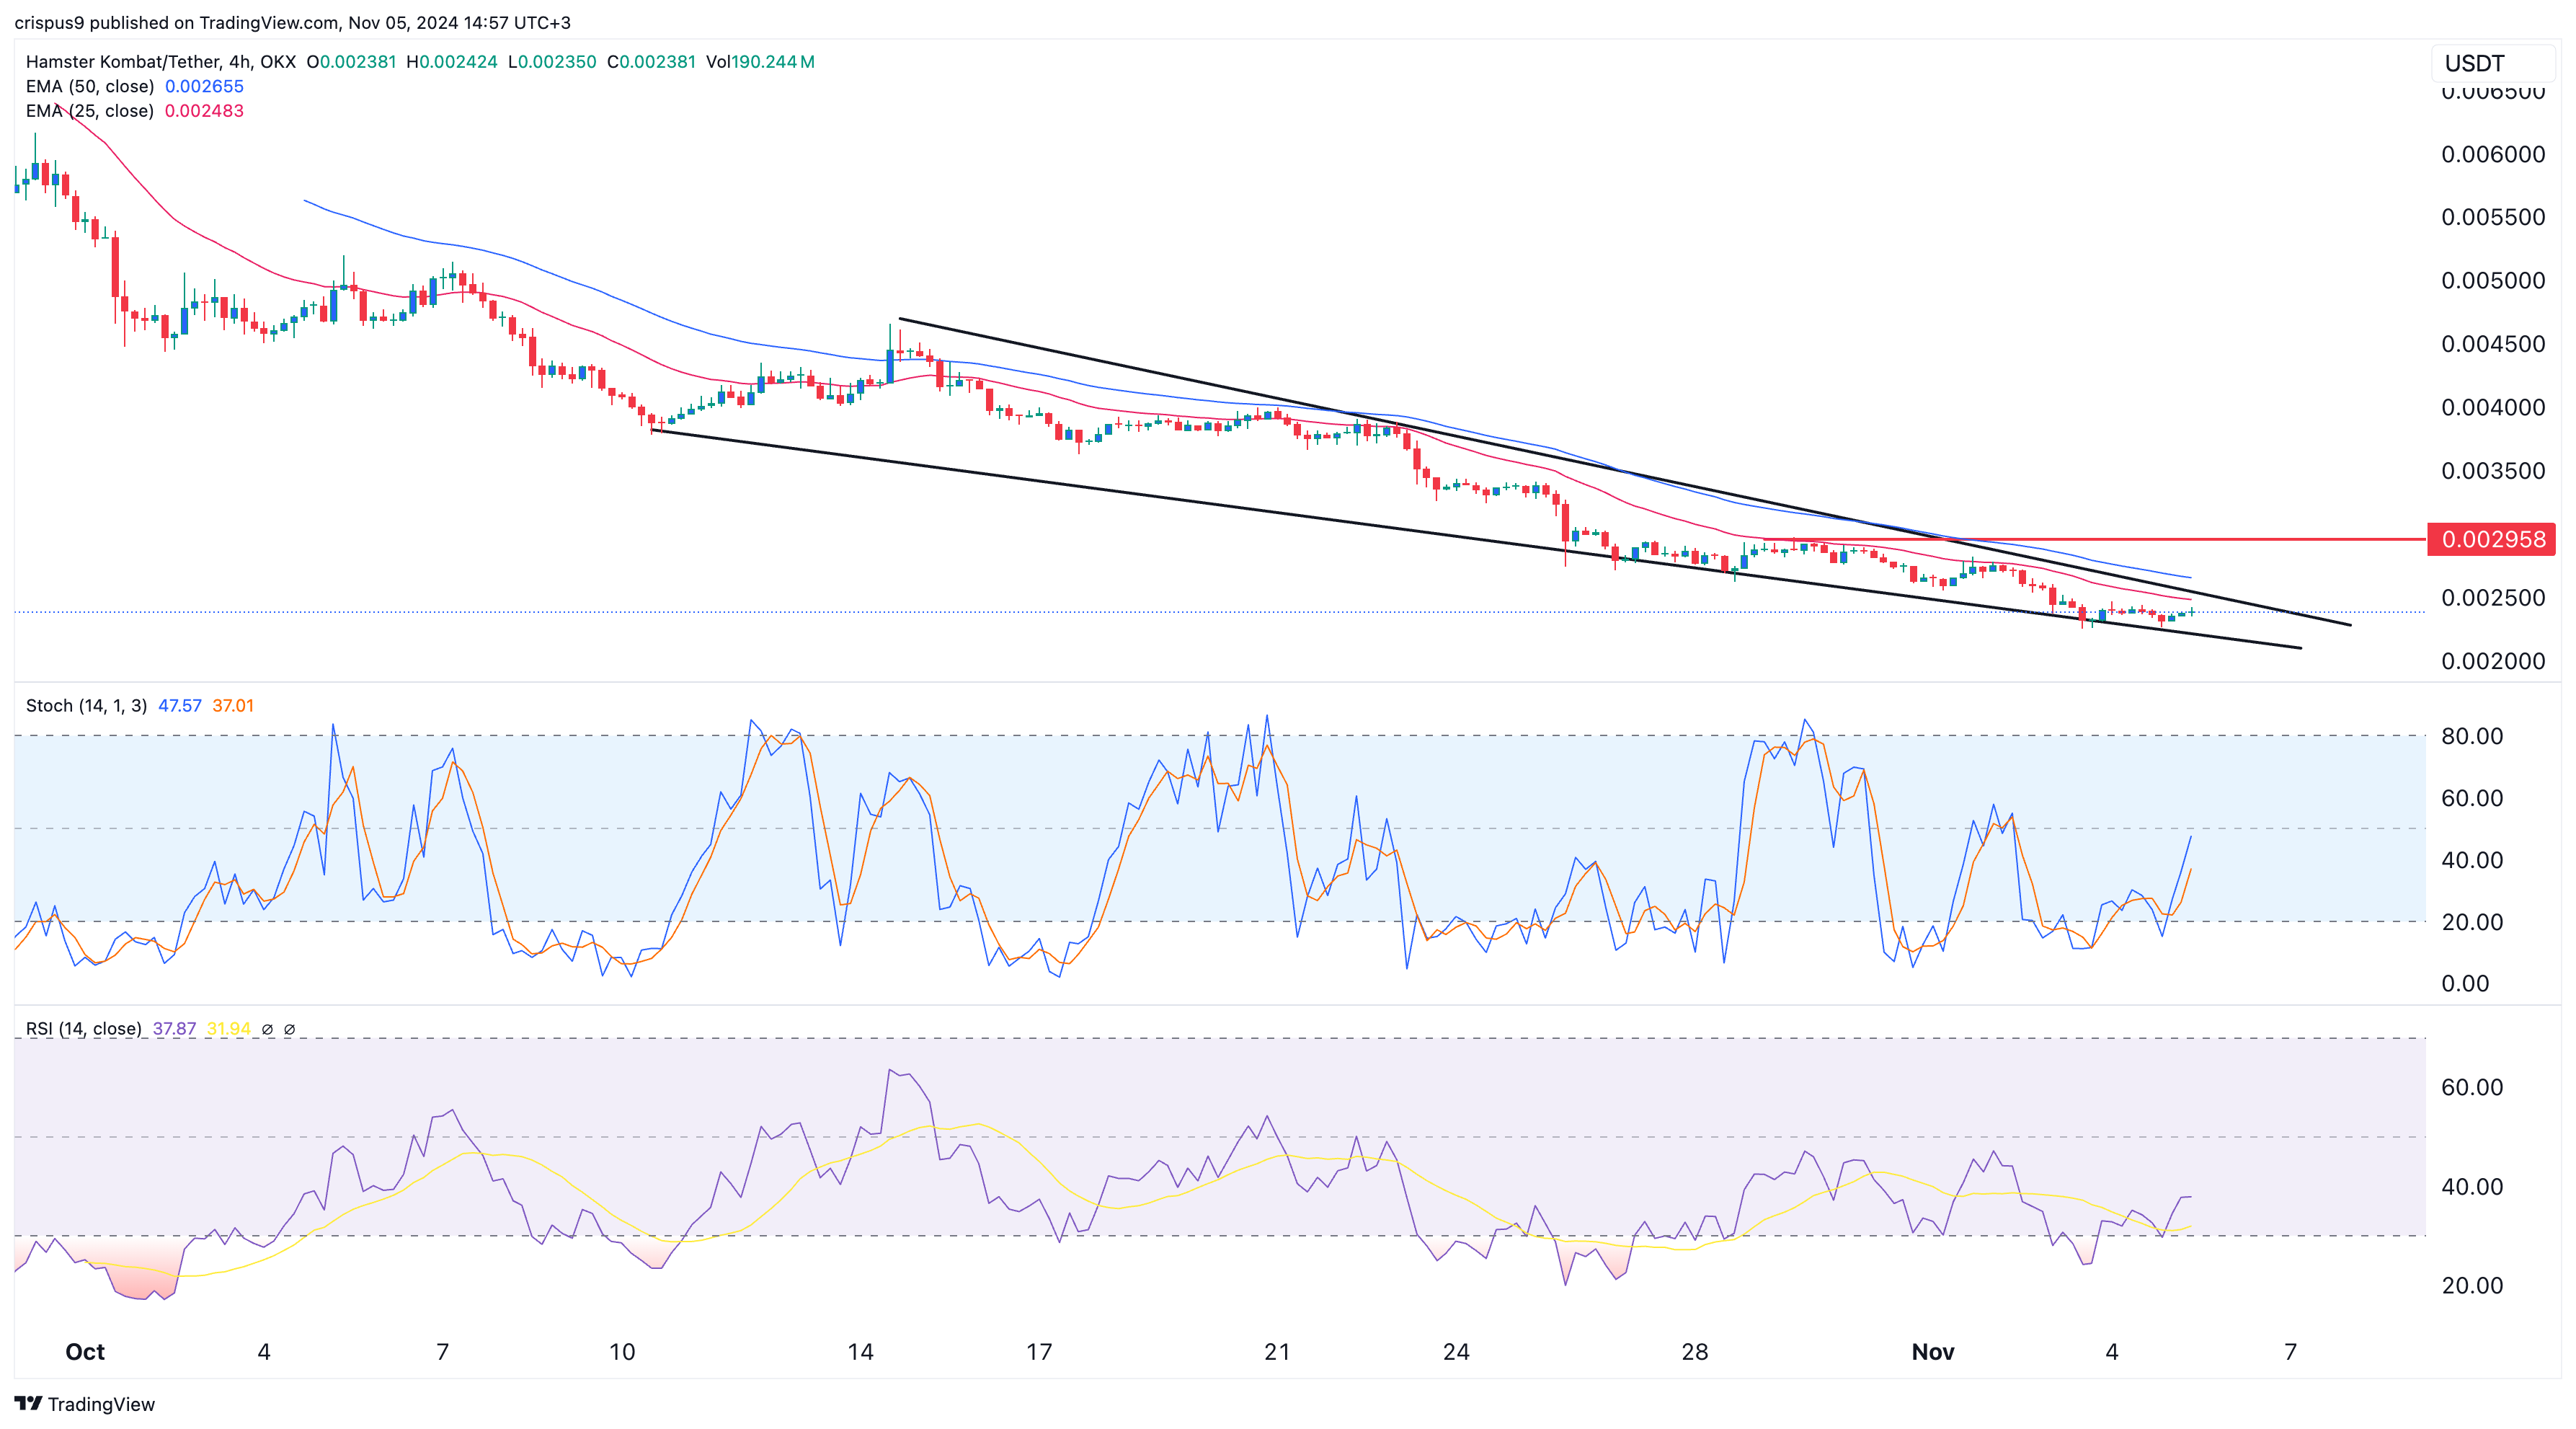Click date 21 on the time axis
2576x1429 pixels.
[1277, 1352]
